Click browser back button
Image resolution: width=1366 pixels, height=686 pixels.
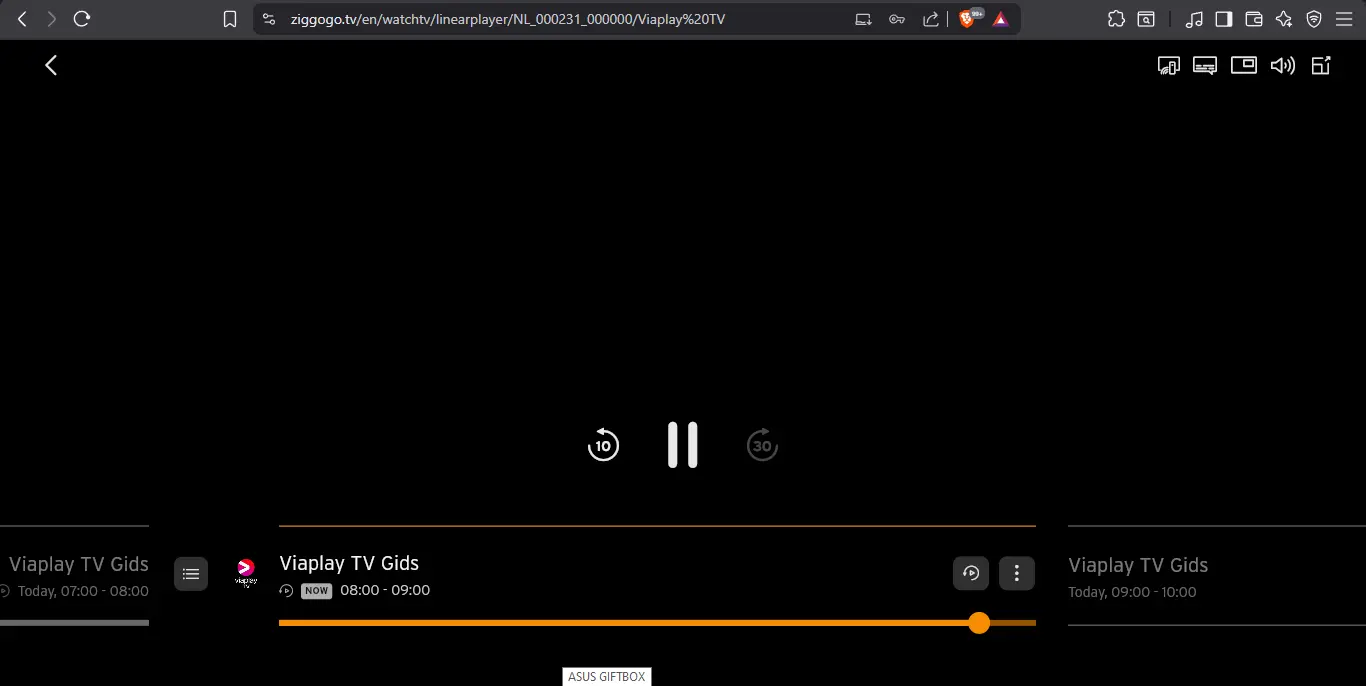pos(22,19)
